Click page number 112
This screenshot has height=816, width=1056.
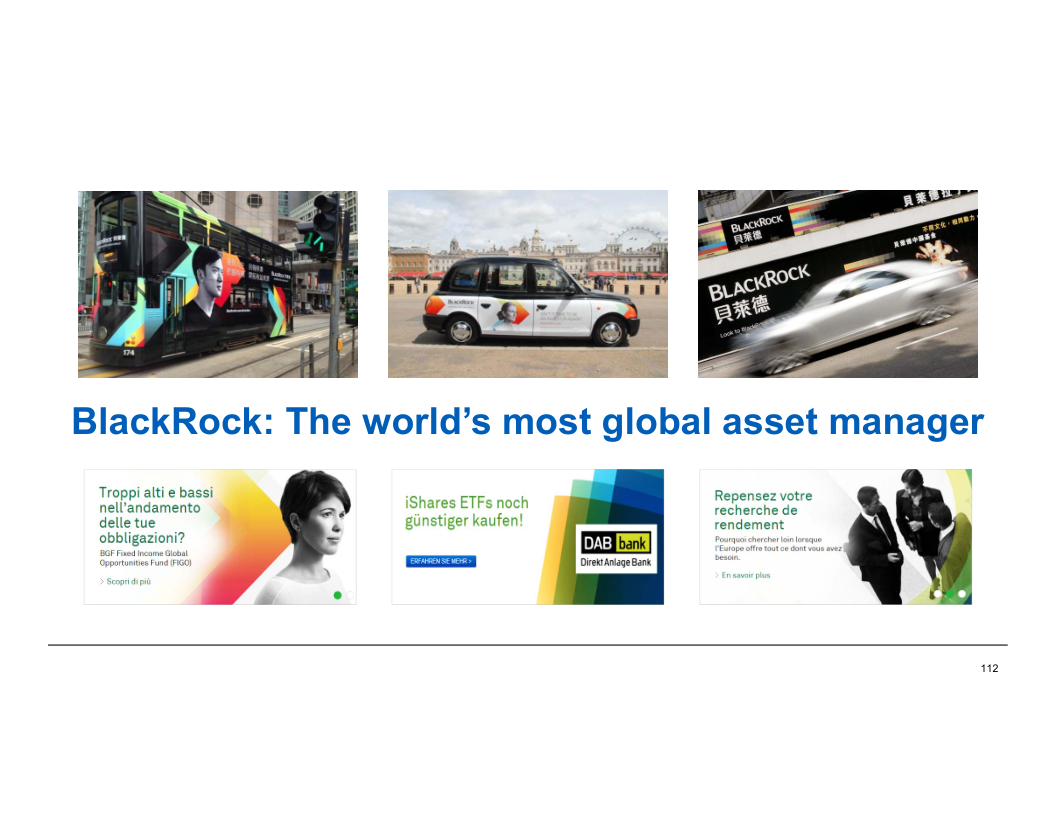pos(989,668)
